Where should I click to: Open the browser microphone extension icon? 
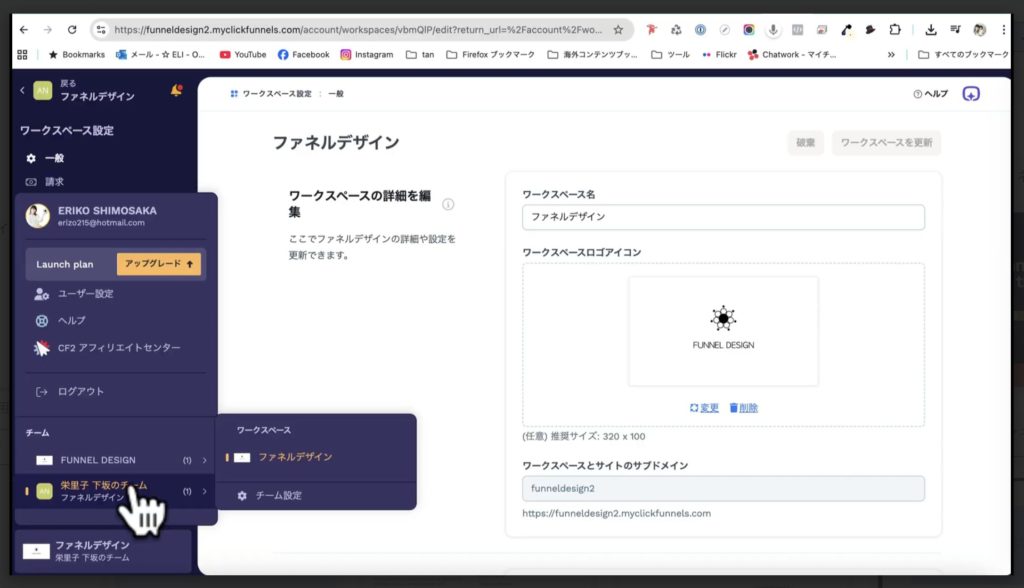pyautogui.click(x=773, y=30)
